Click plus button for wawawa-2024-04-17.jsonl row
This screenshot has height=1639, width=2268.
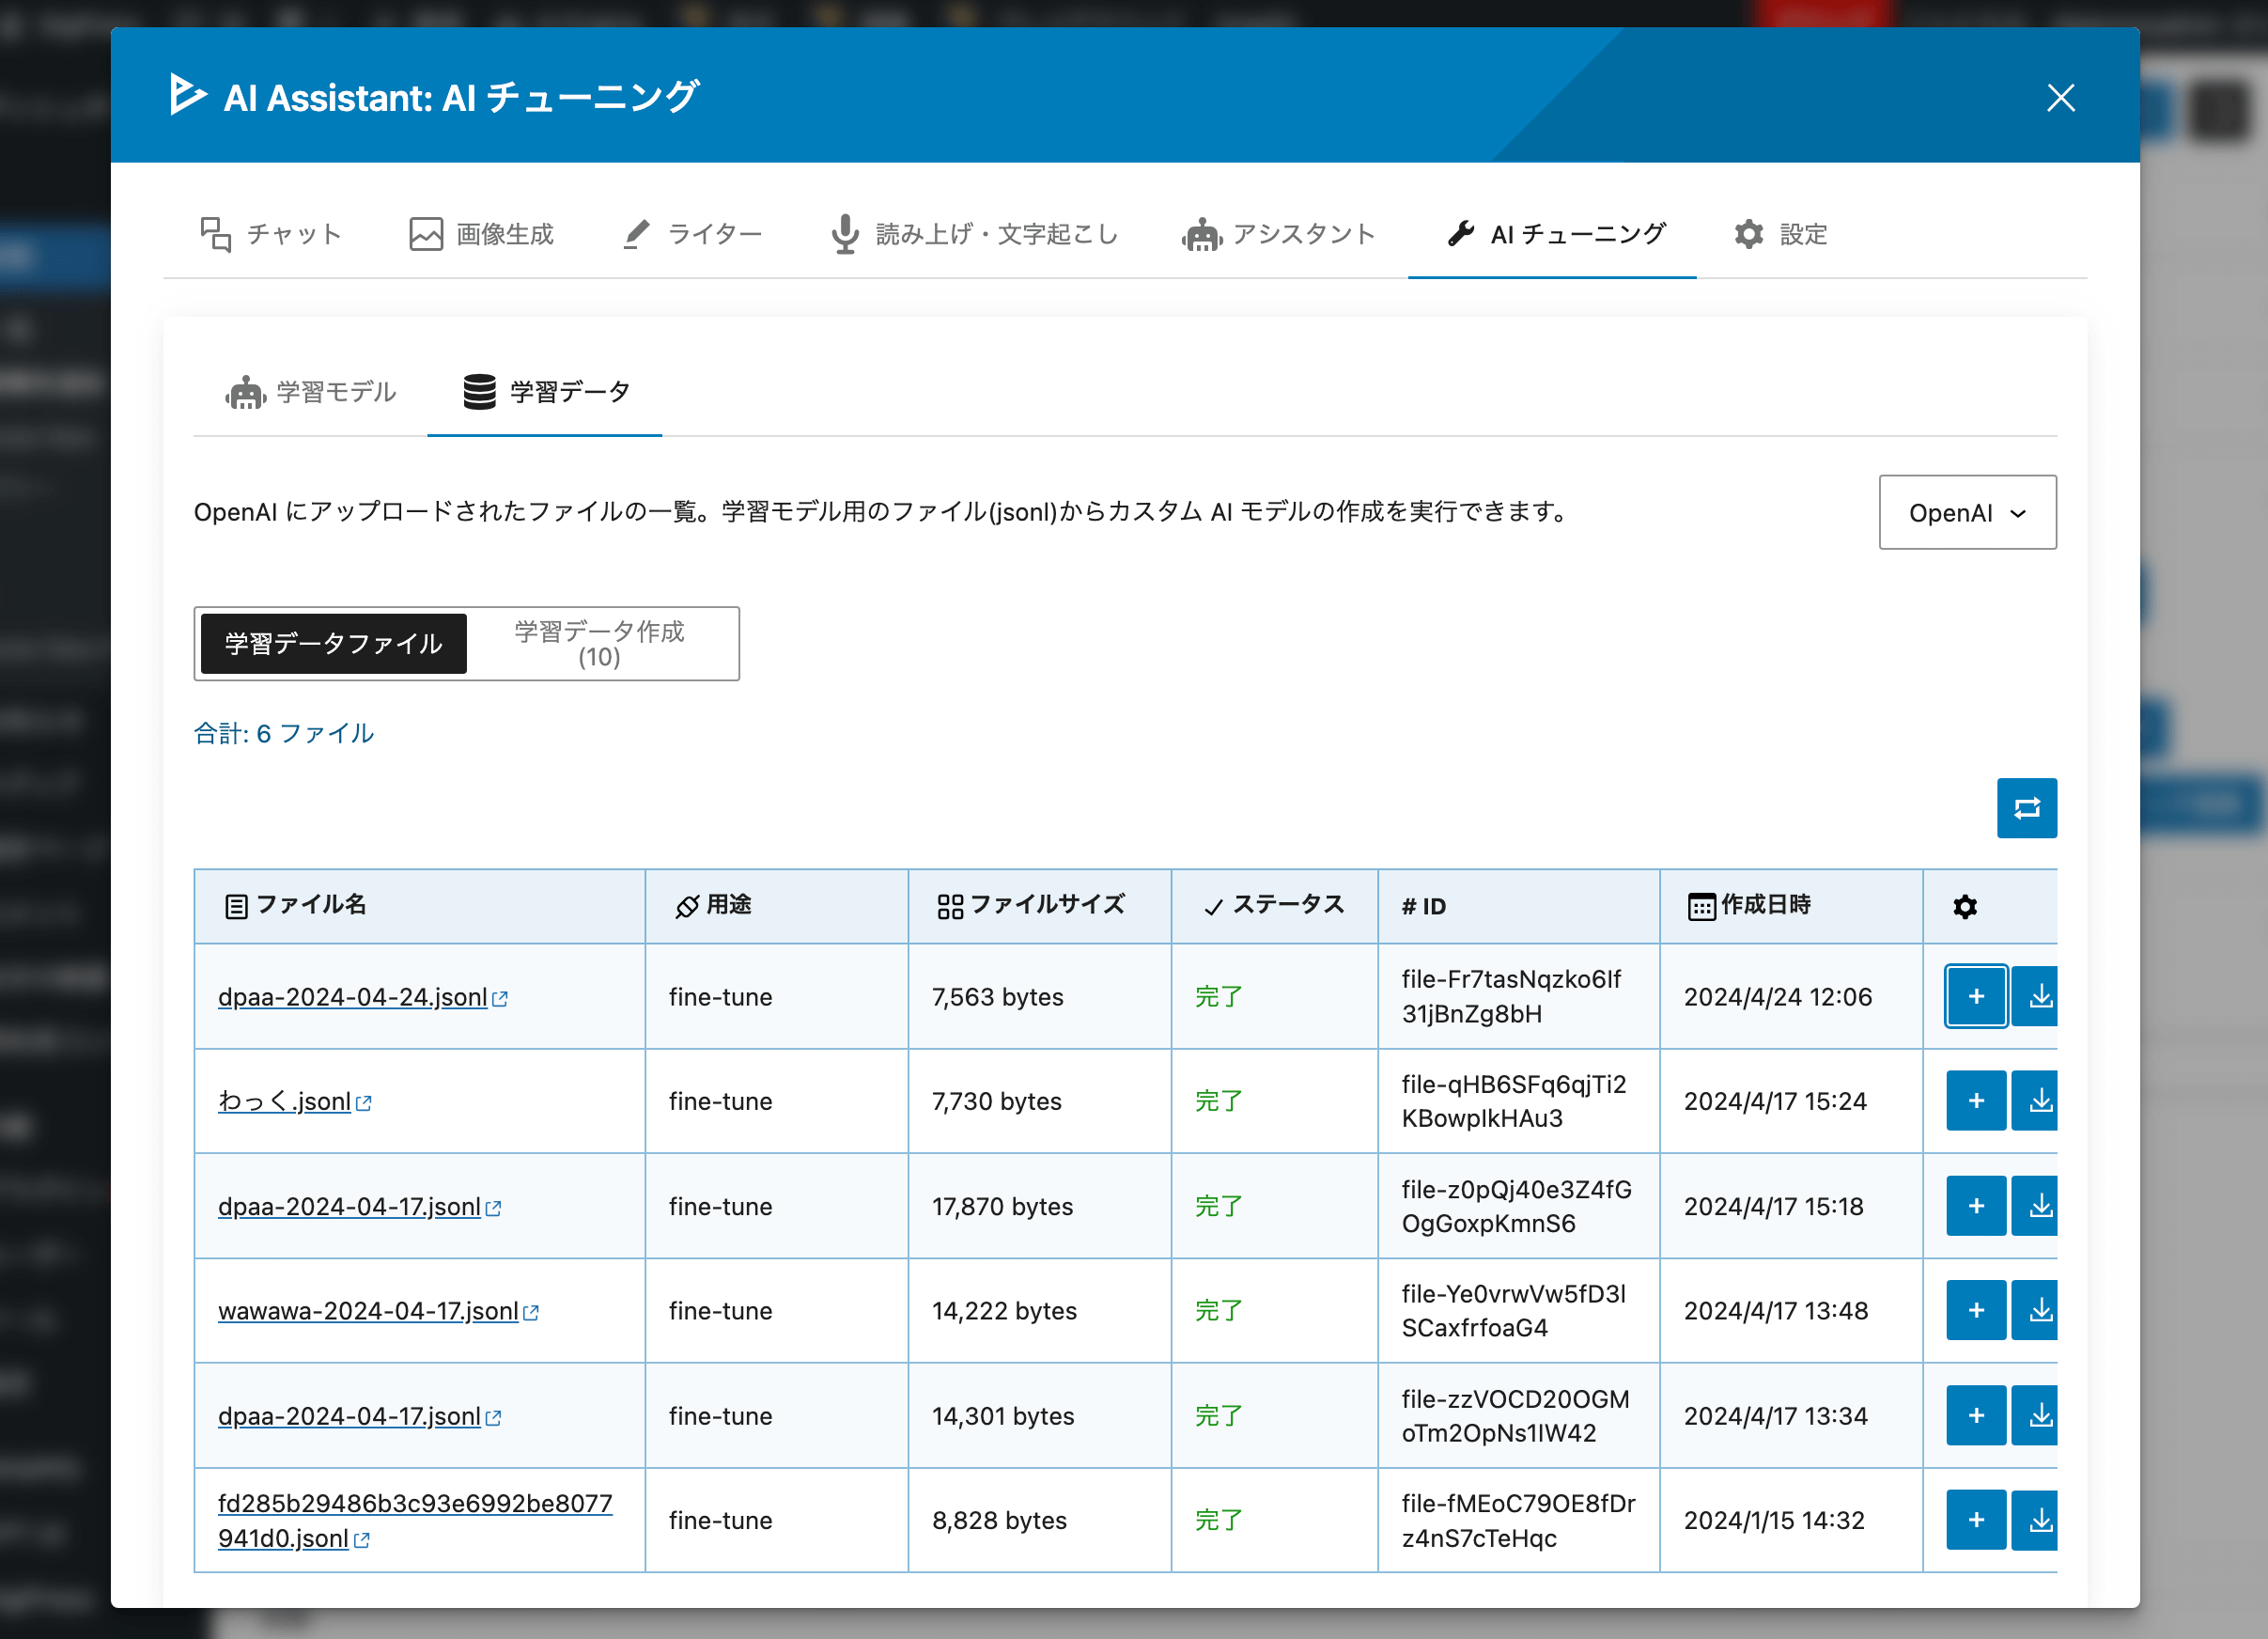1975,1310
